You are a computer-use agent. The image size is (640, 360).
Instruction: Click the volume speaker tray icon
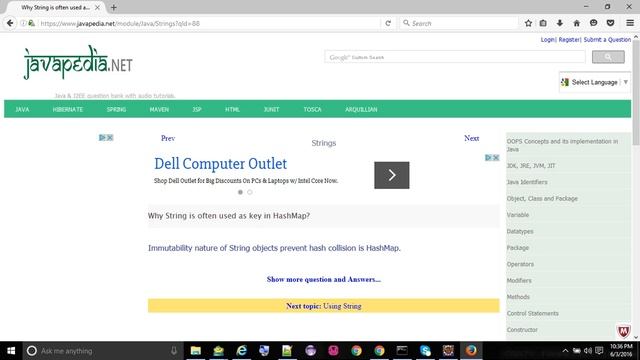click(588, 351)
